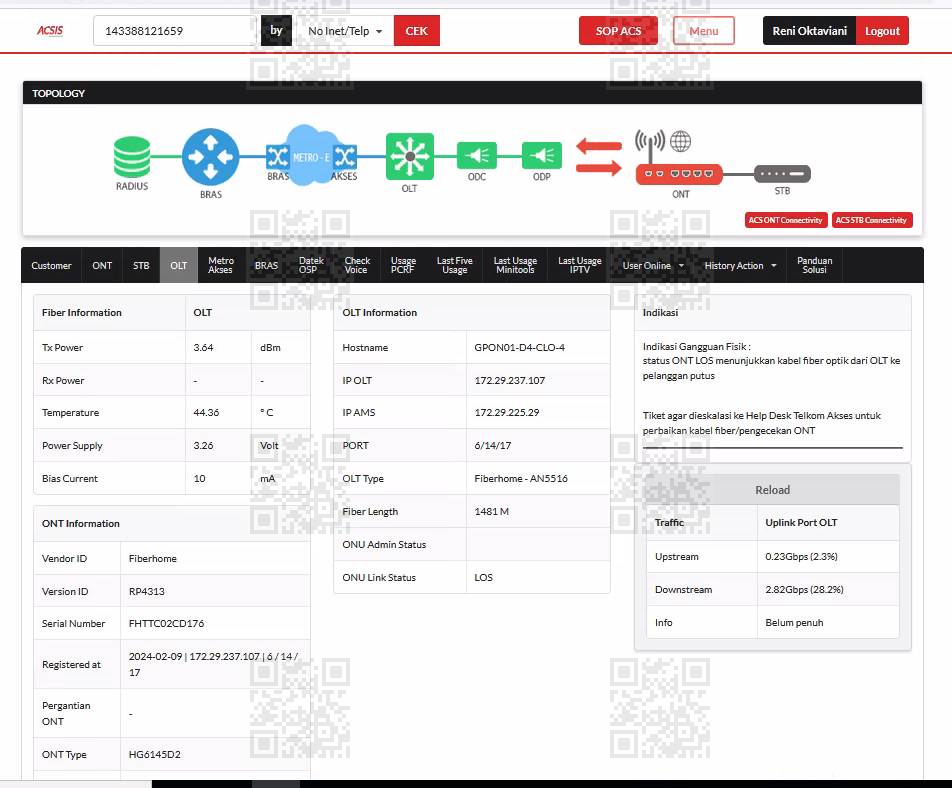
Task: Click the Power Supply value 3.26
Action: pos(203,446)
